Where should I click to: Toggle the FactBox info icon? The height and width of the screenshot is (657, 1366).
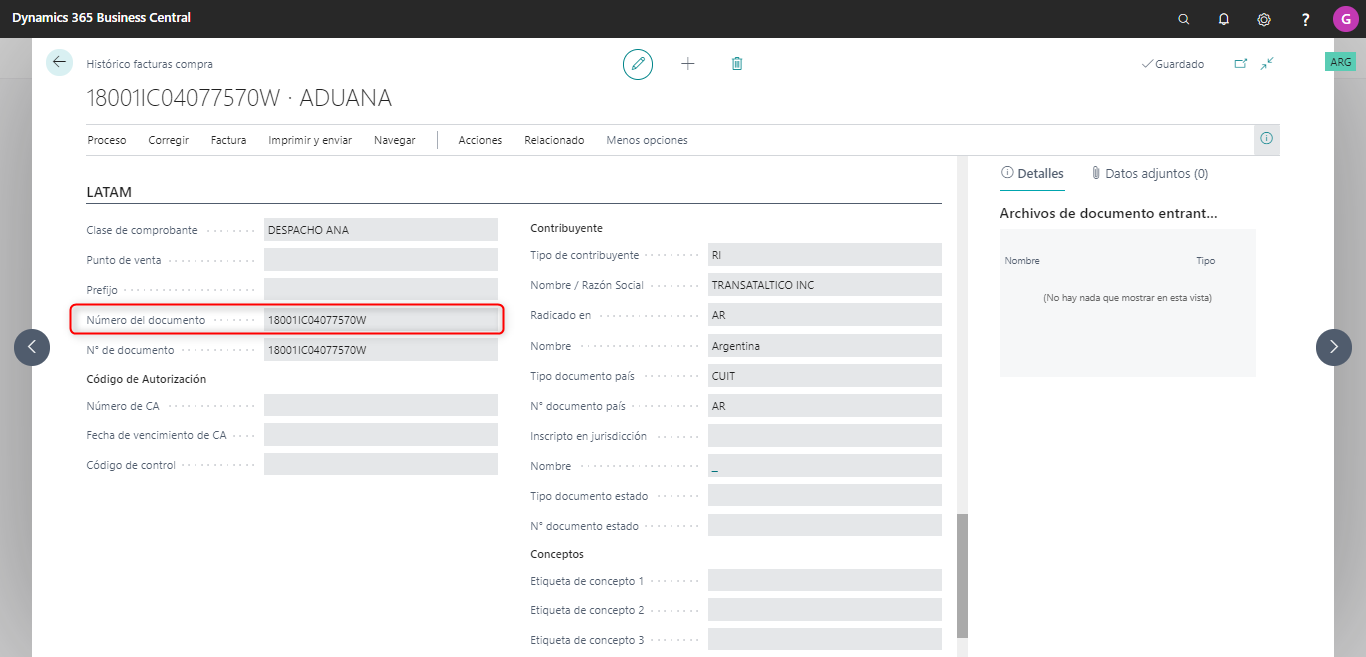1267,139
